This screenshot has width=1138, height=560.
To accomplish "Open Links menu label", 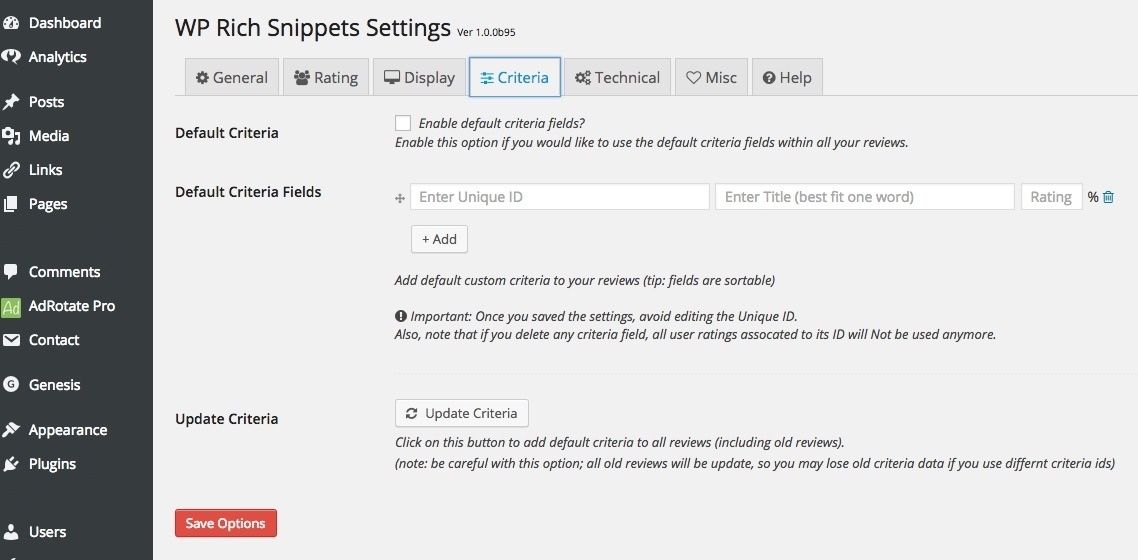I will (x=45, y=170).
